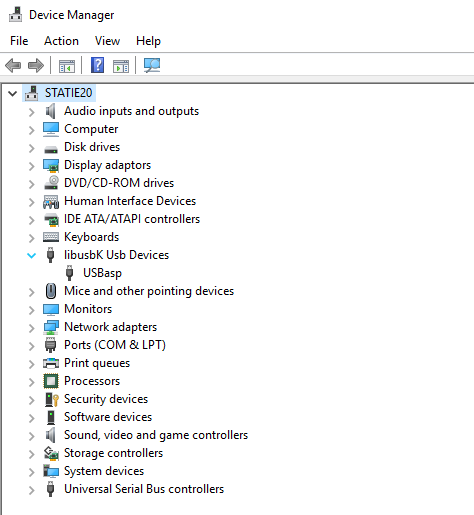
Task: Click show/hide console tree toolbar icon
Action: point(67,66)
